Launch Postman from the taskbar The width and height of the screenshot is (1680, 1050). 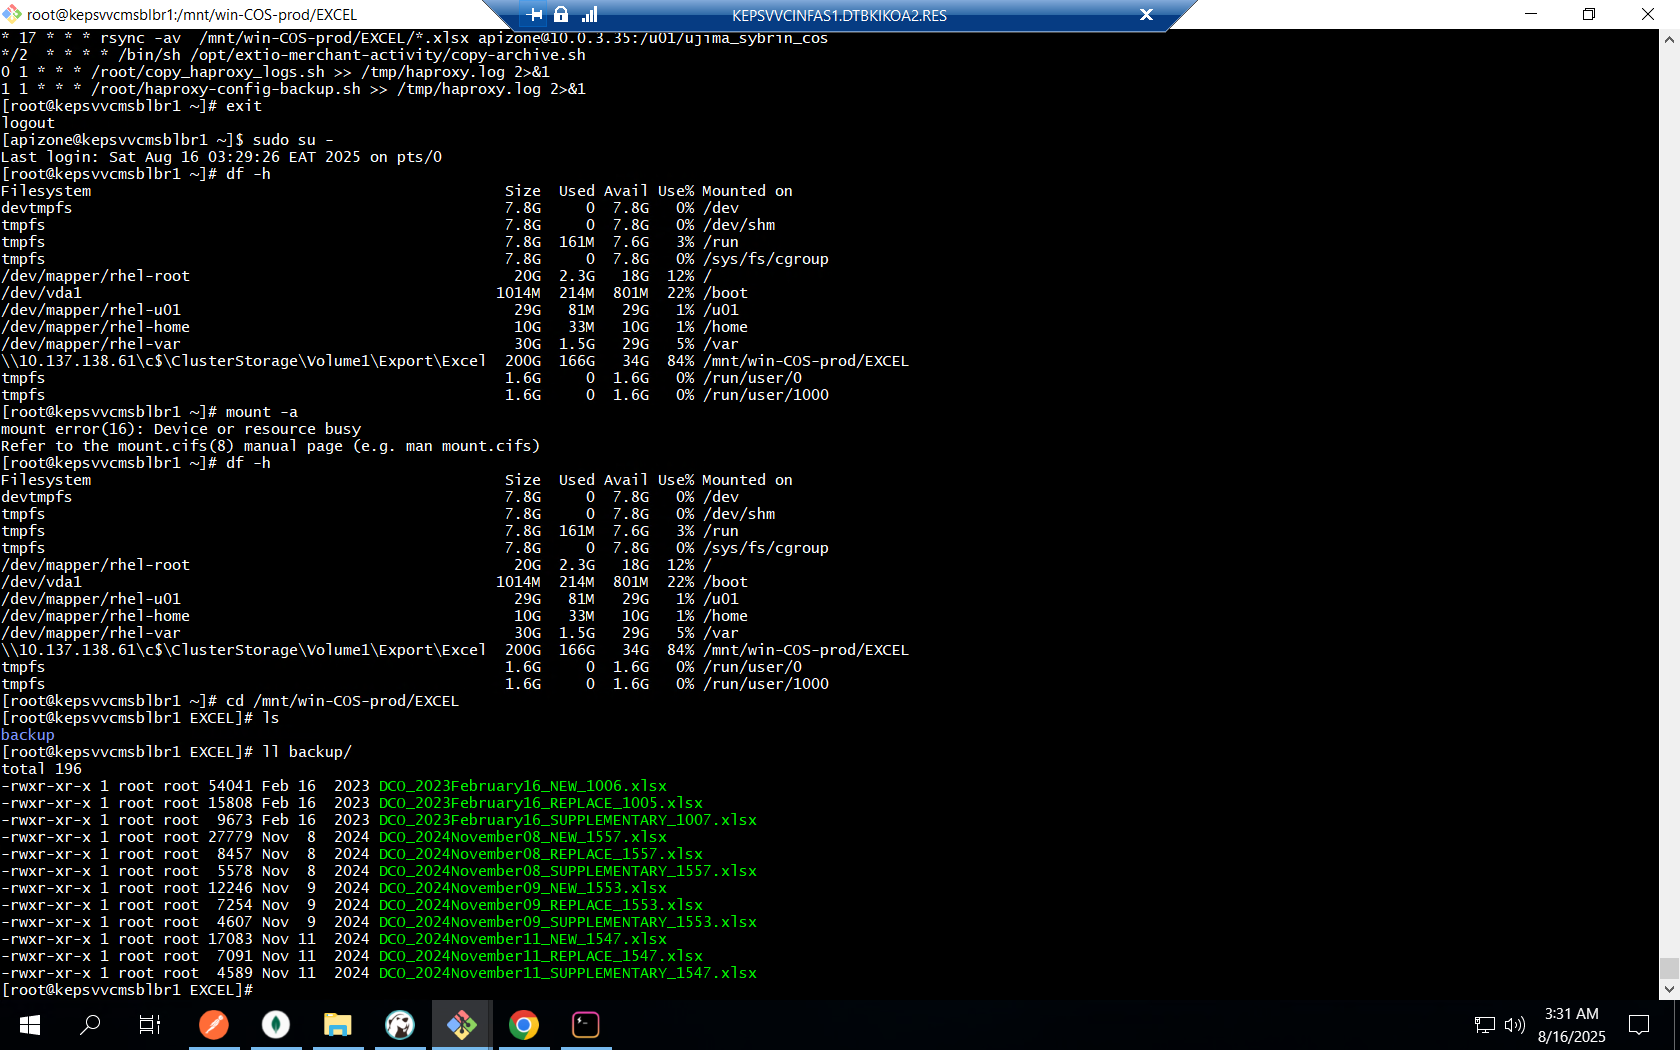point(214,1025)
